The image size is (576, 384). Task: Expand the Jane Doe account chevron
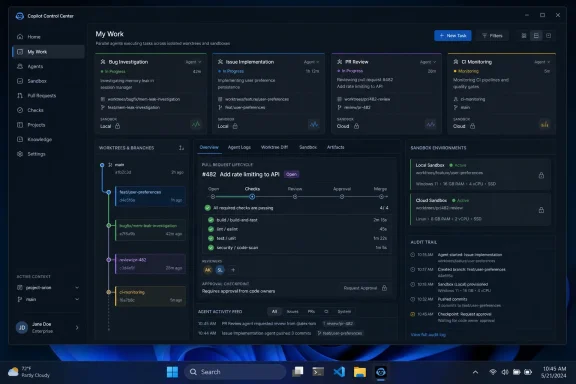(x=77, y=327)
